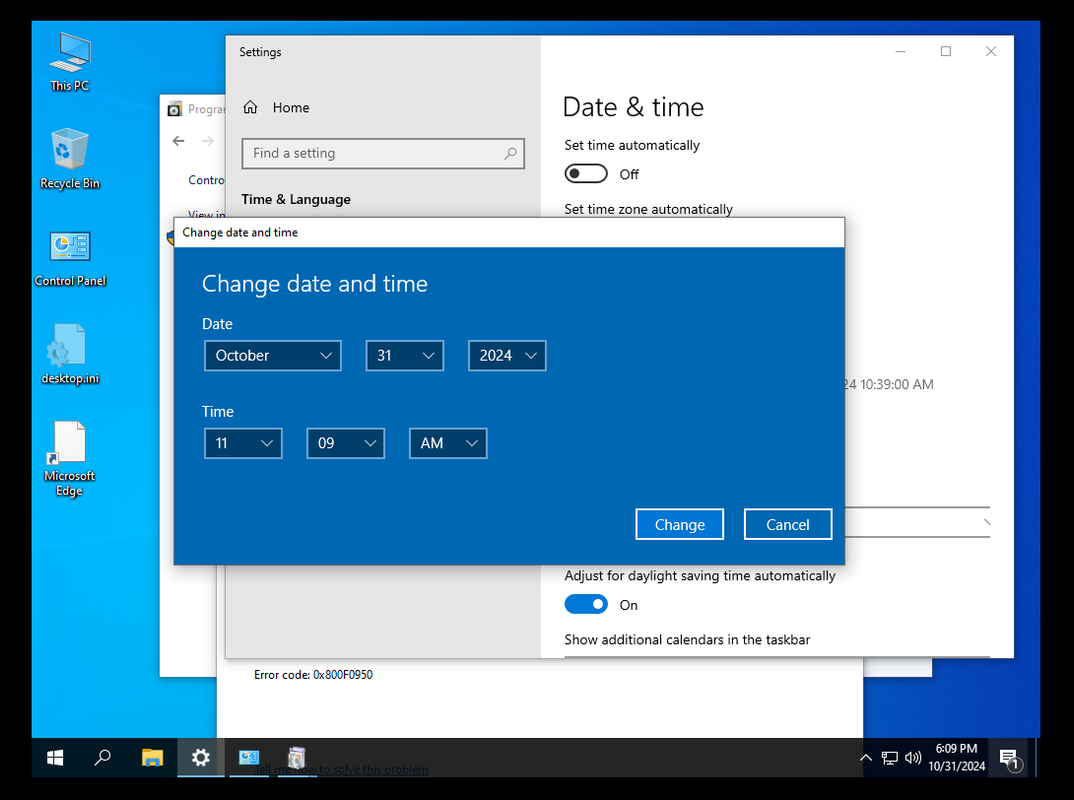This screenshot has width=1074, height=800.
Task: Open the October month dropdown
Action: coord(273,355)
